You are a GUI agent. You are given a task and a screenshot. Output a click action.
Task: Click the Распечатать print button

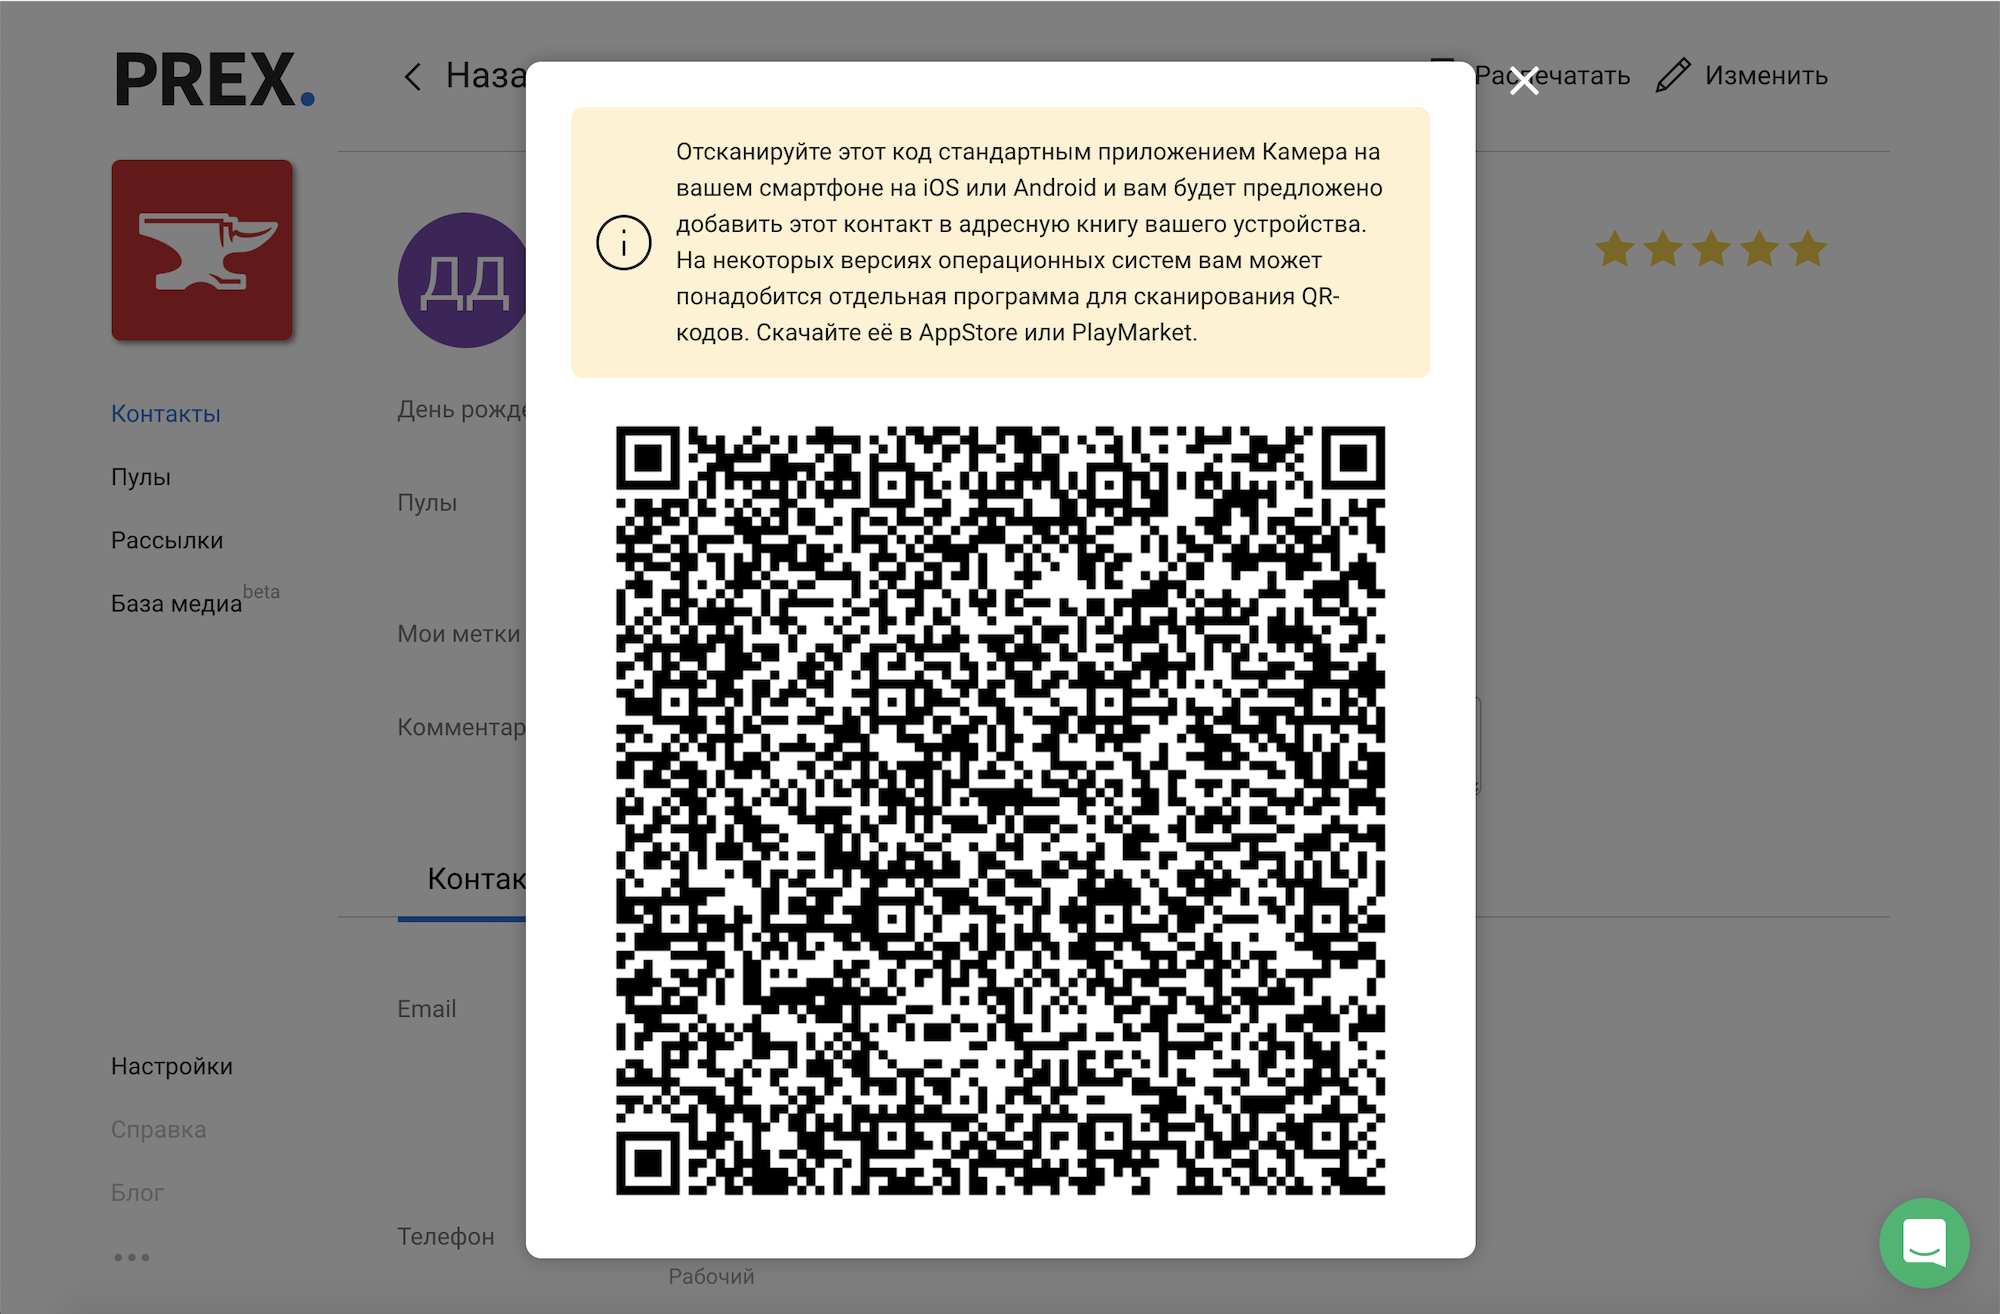(1552, 76)
